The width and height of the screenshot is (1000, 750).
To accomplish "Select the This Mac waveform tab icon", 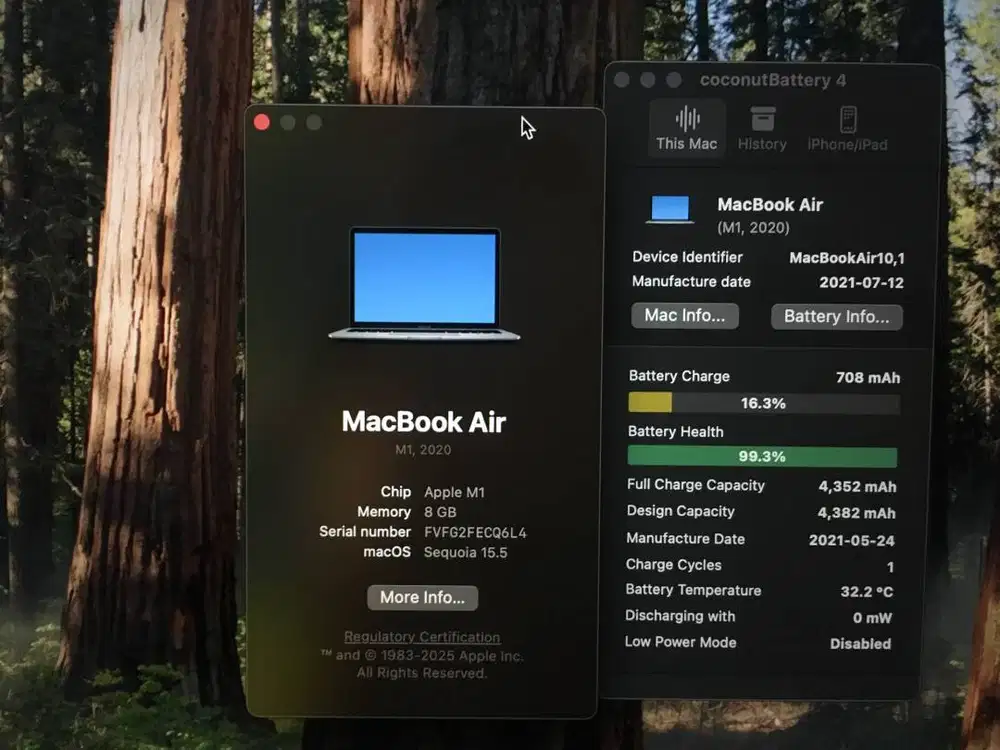I will click(687, 120).
